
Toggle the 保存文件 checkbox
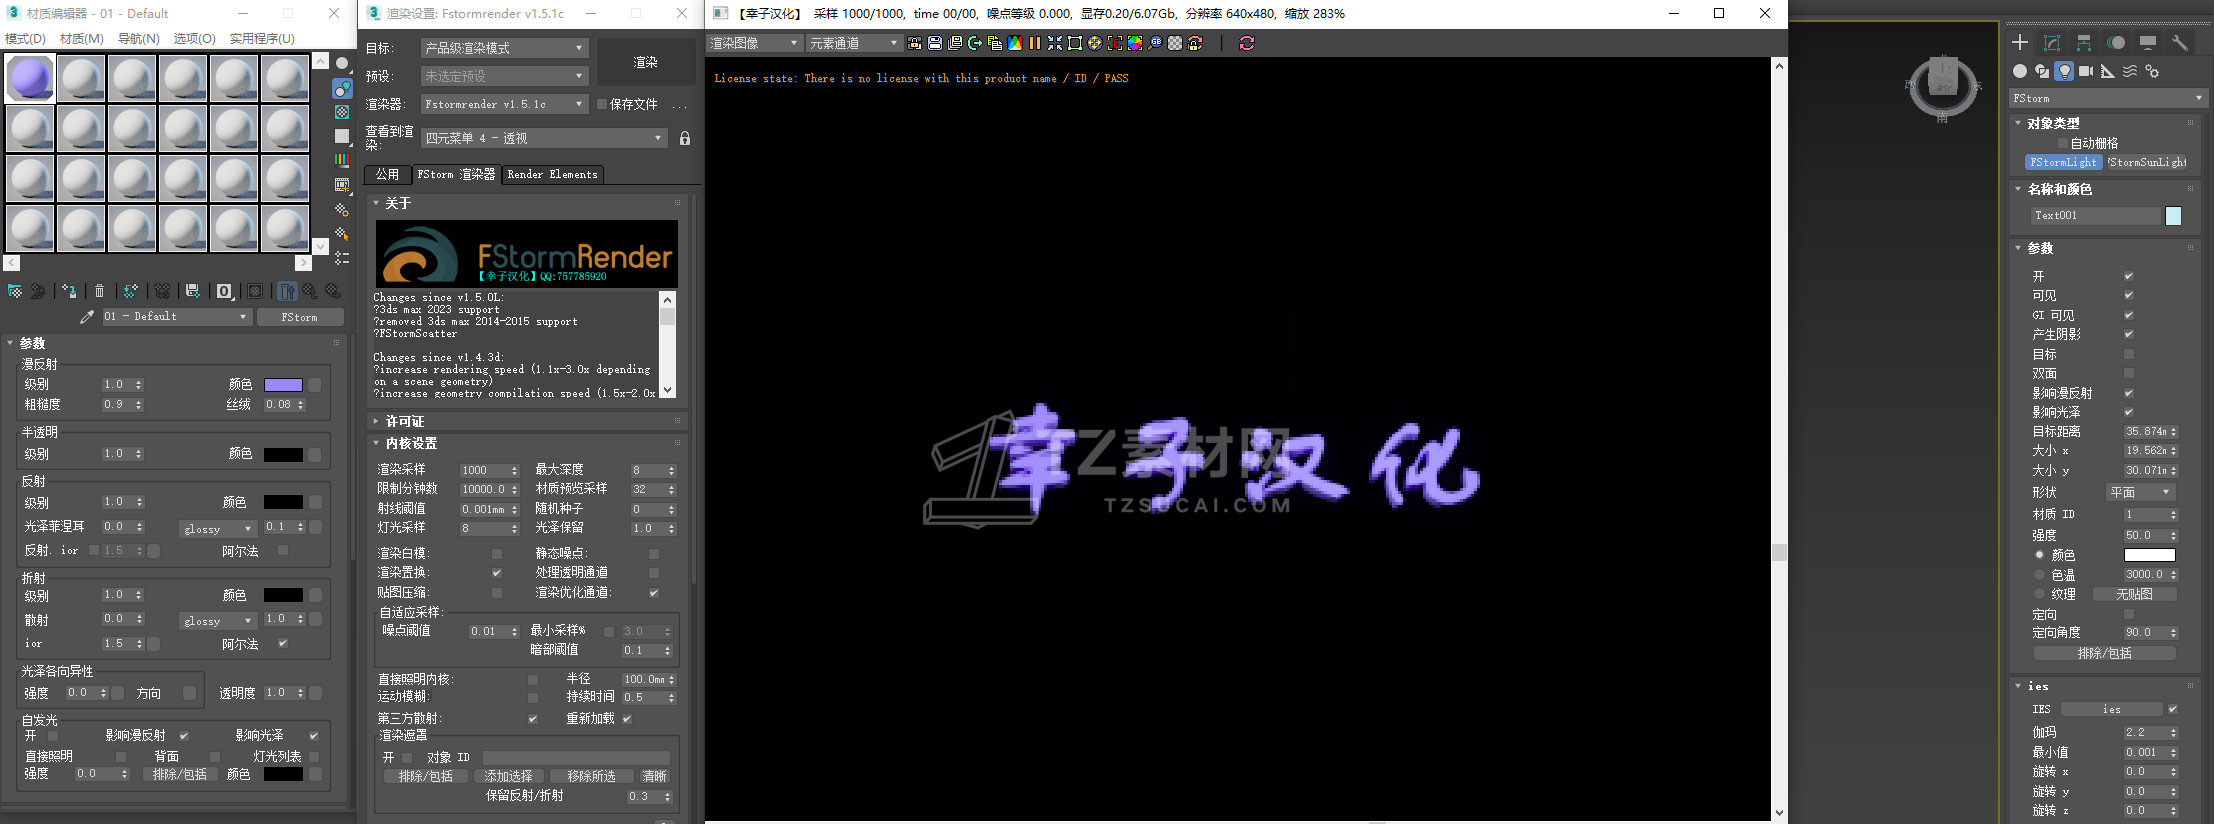click(x=602, y=104)
